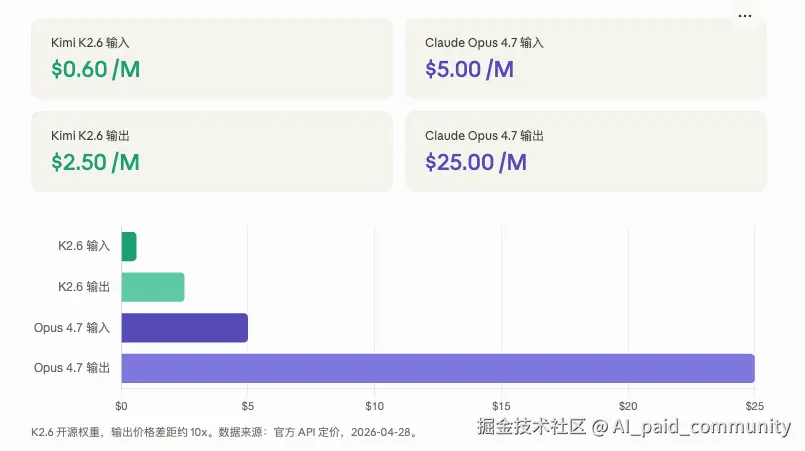This screenshot has width=805, height=451.
Task: Click the light green K2.6 输出 bar
Action: point(153,287)
